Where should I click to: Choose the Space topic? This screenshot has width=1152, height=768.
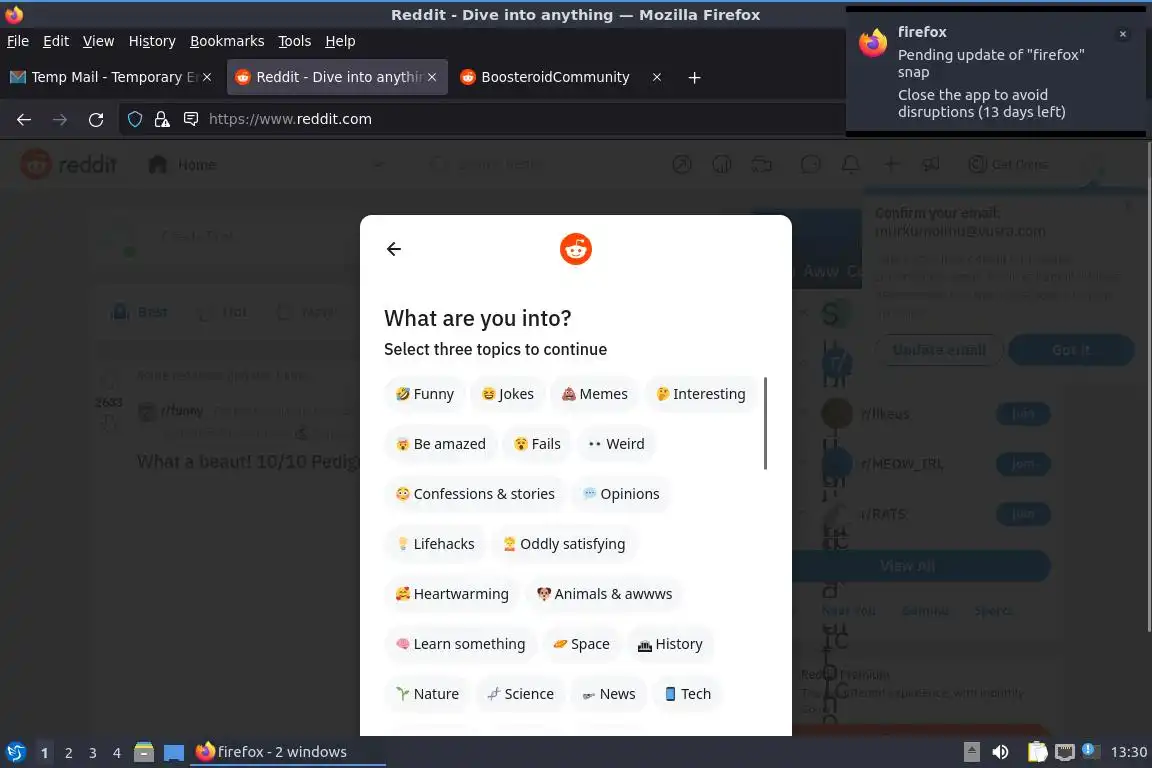click(x=582, y=644)
